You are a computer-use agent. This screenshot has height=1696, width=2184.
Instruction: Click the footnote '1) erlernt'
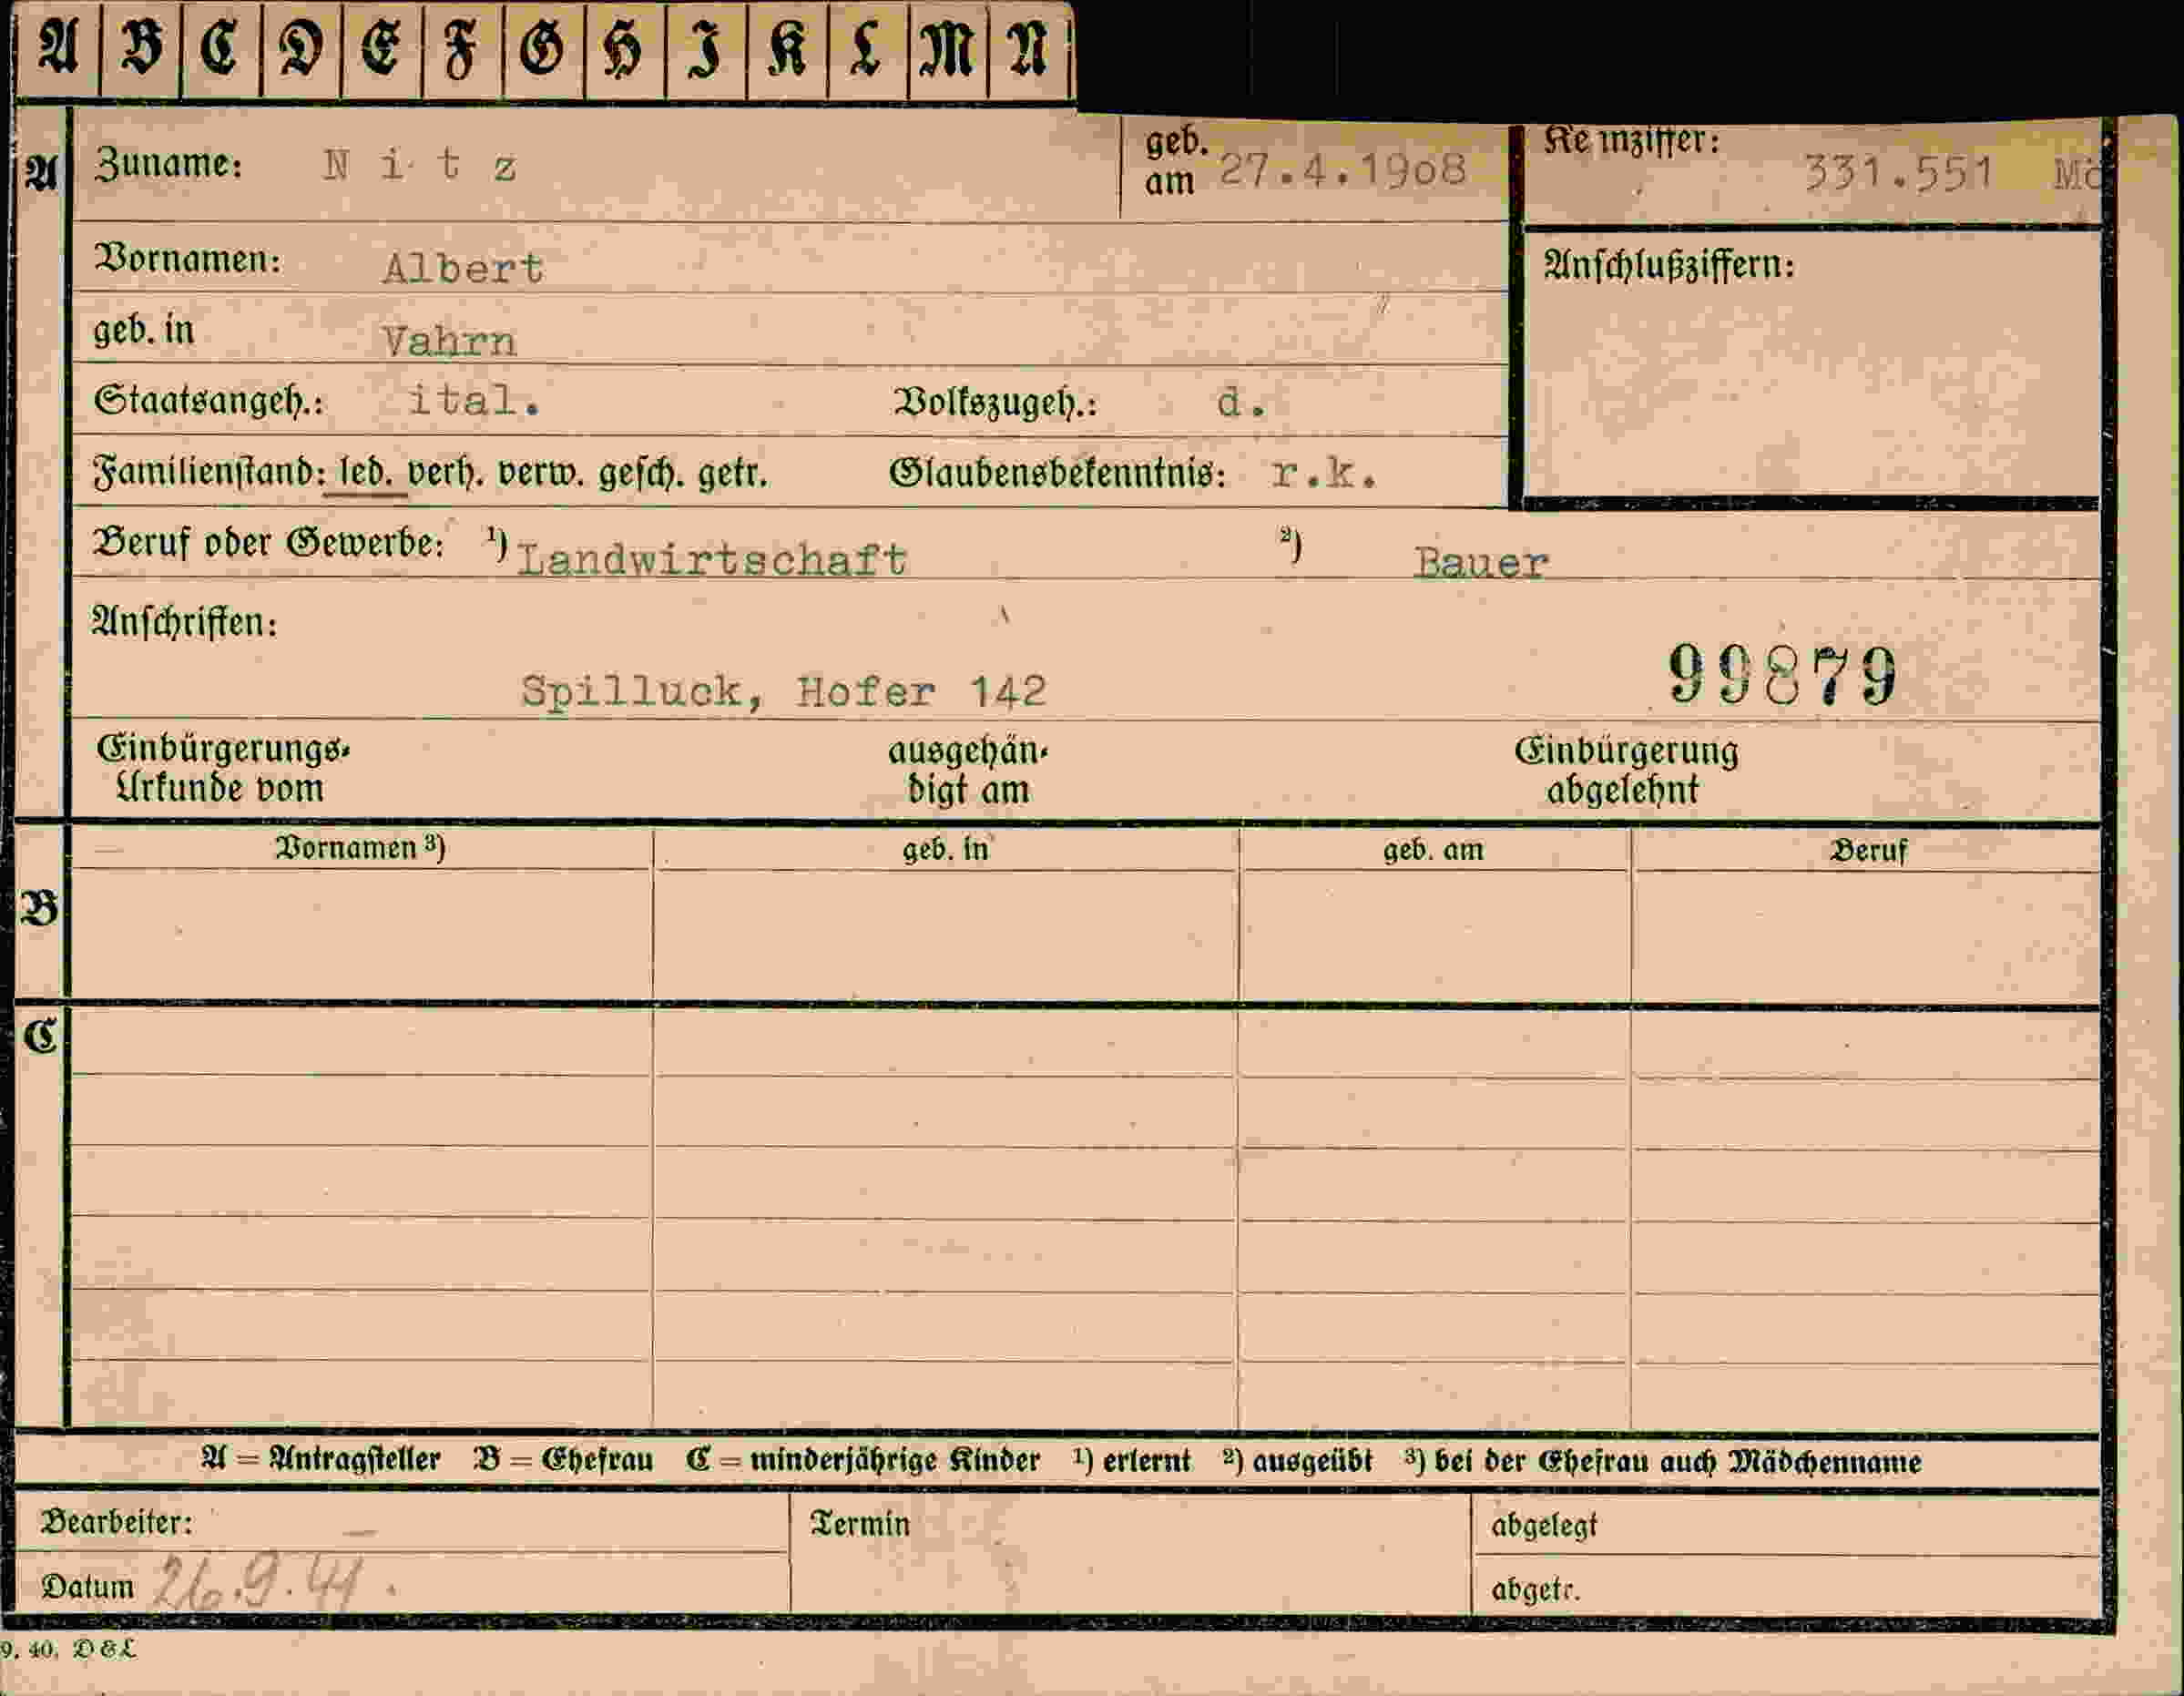1132,1461
